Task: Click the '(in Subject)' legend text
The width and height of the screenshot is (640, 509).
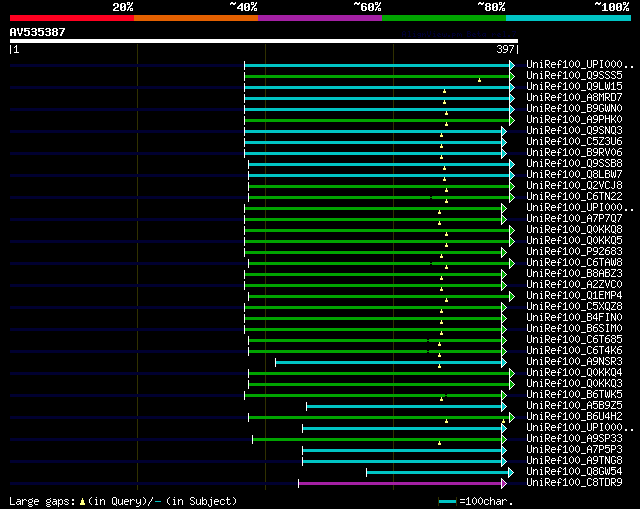Action: pyautogui.click(x=201, y=502)
